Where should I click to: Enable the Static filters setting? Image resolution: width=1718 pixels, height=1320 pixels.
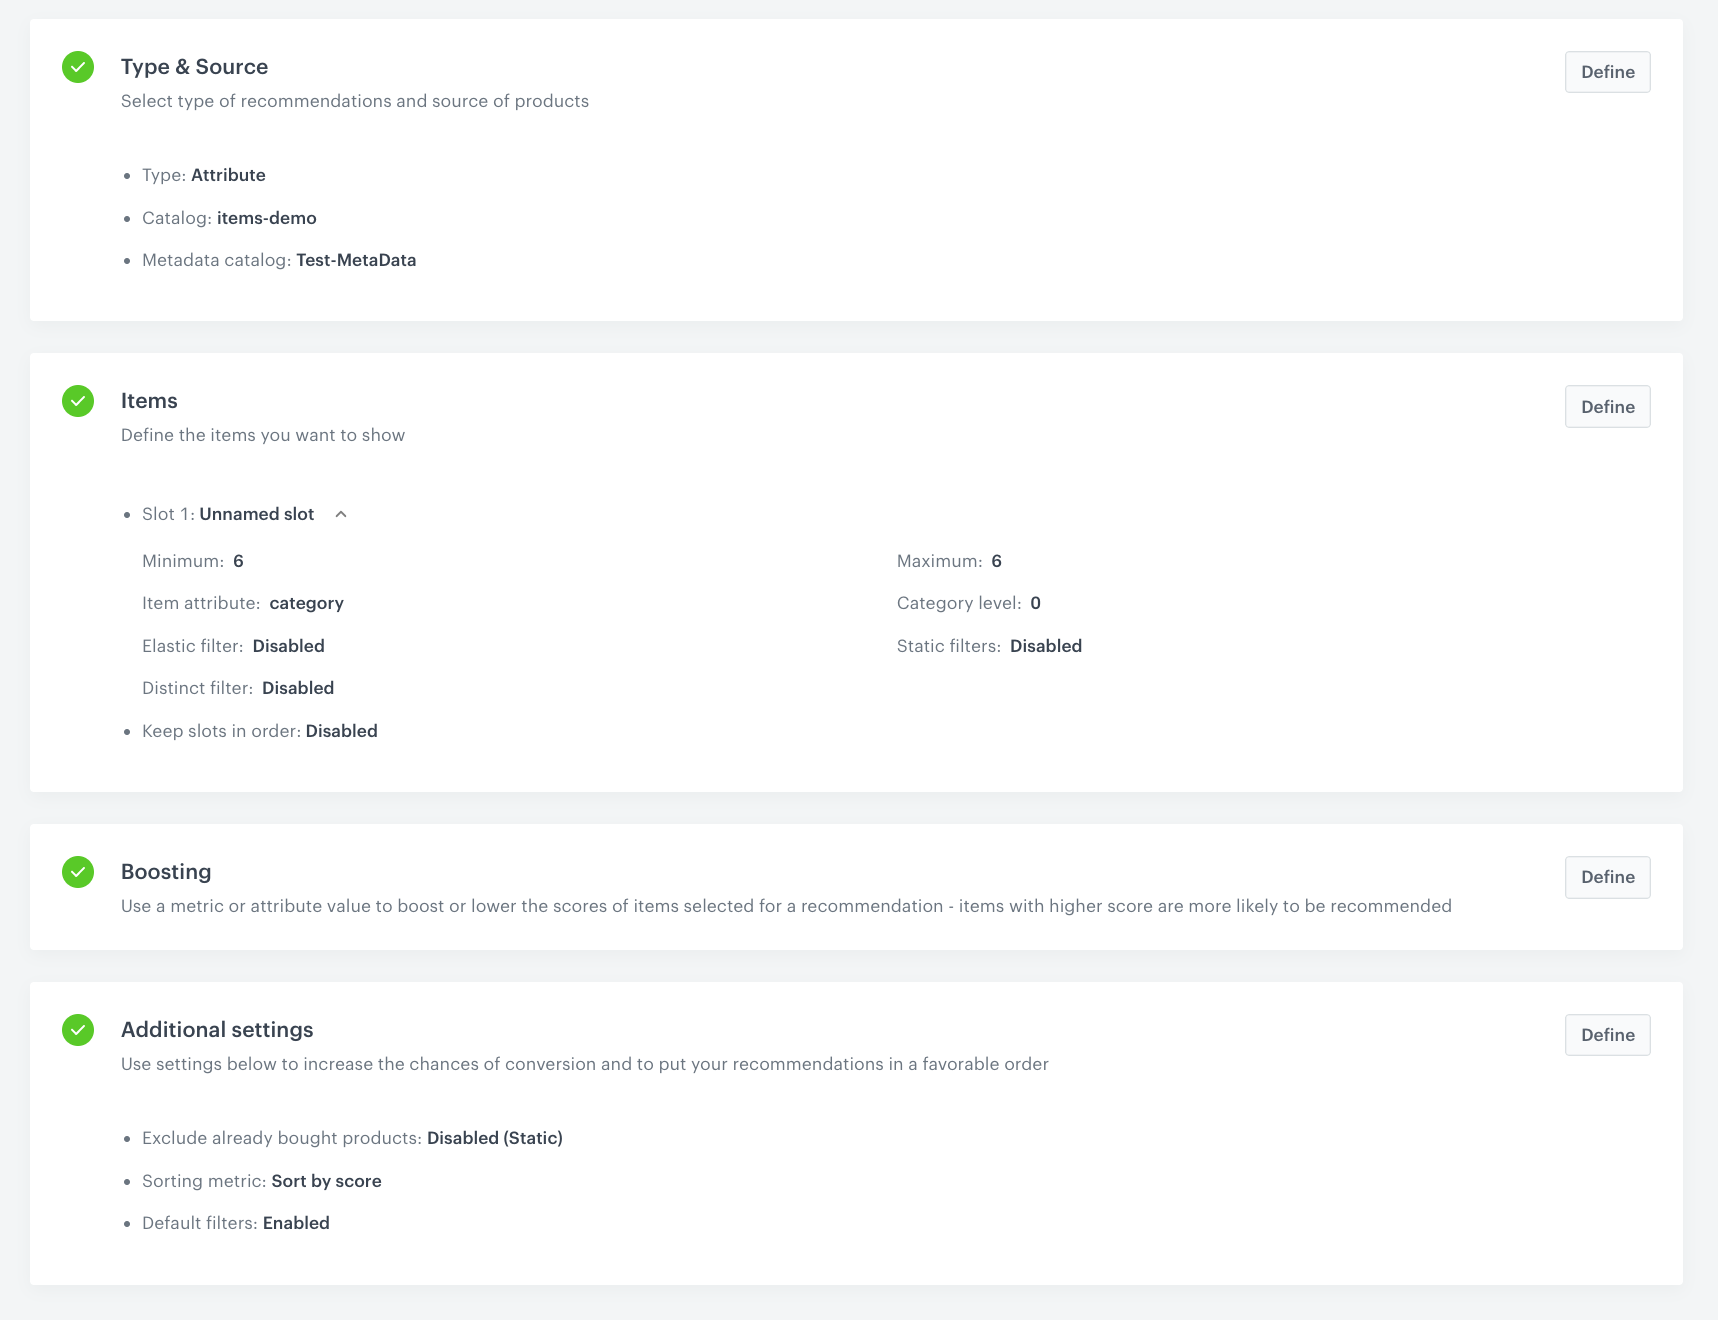coord(1045,646)
